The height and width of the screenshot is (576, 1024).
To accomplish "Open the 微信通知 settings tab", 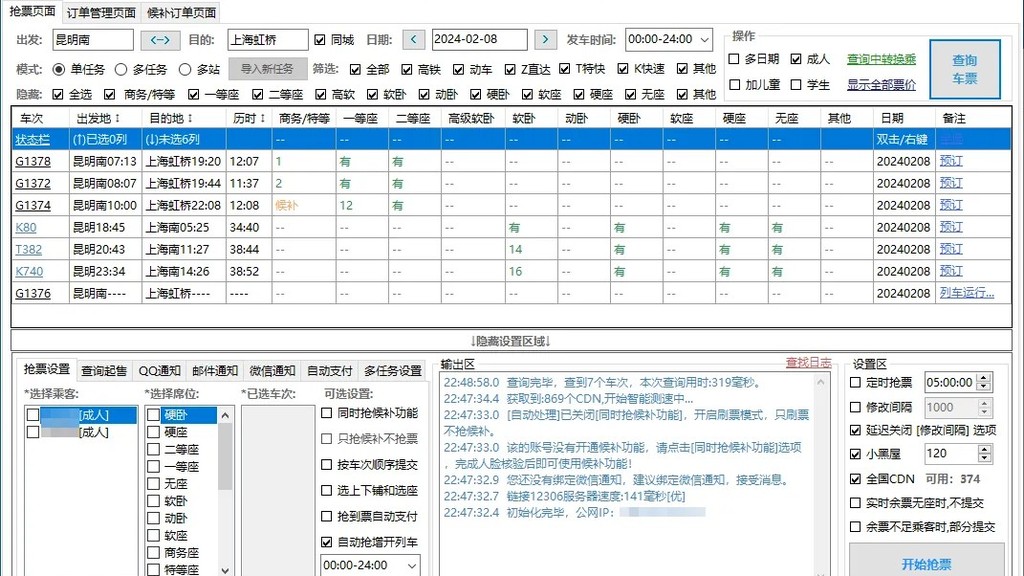I will pos(272,371).
